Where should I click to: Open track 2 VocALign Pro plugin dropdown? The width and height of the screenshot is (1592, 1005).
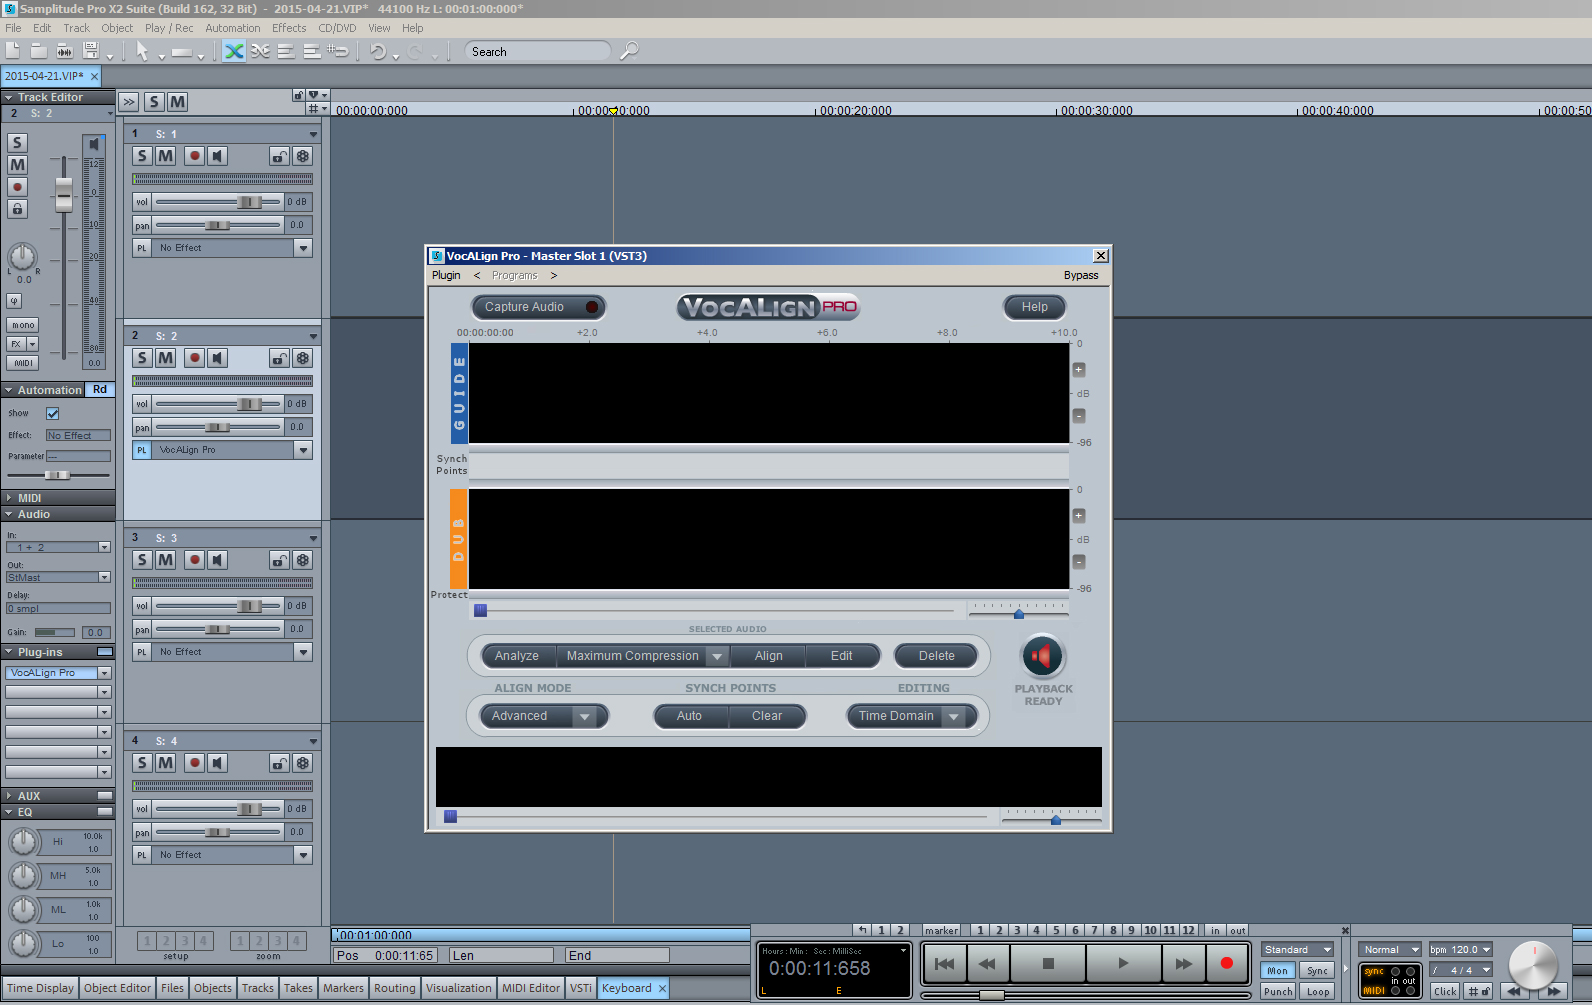303,450
